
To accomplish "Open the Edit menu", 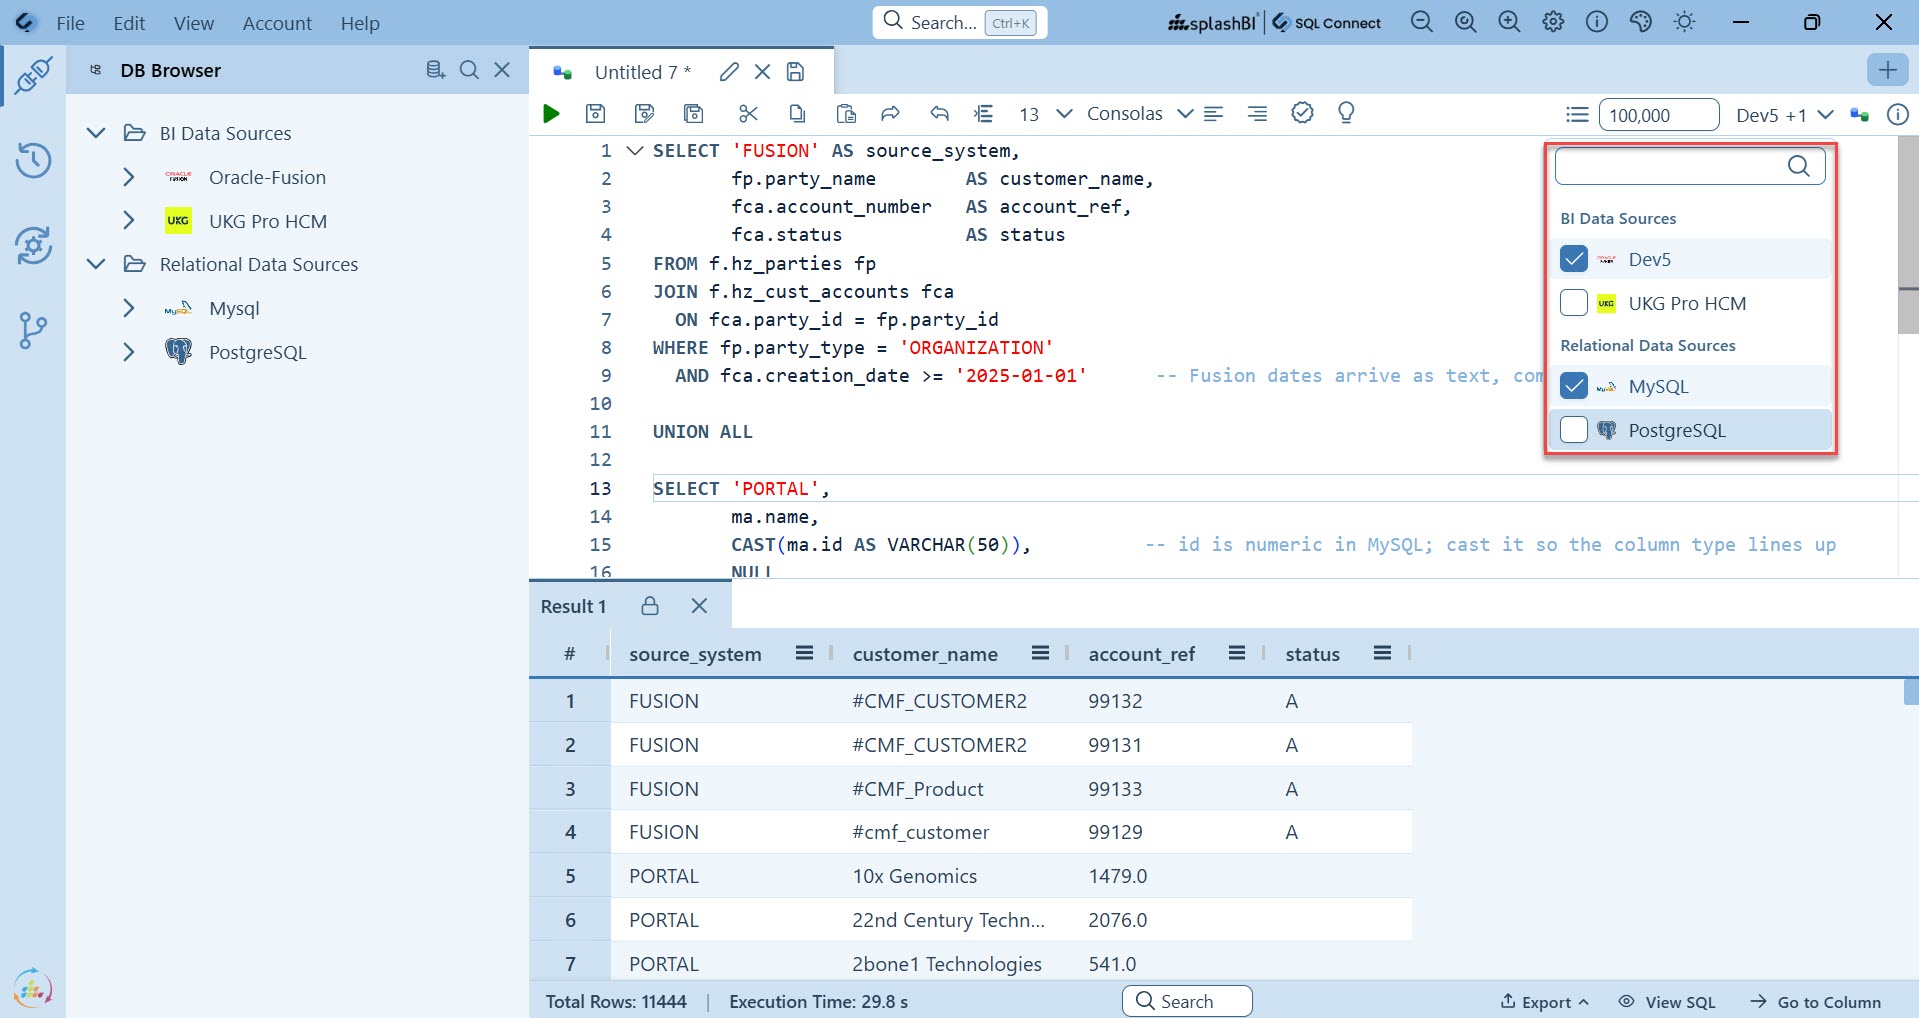I will coord(129,23).
